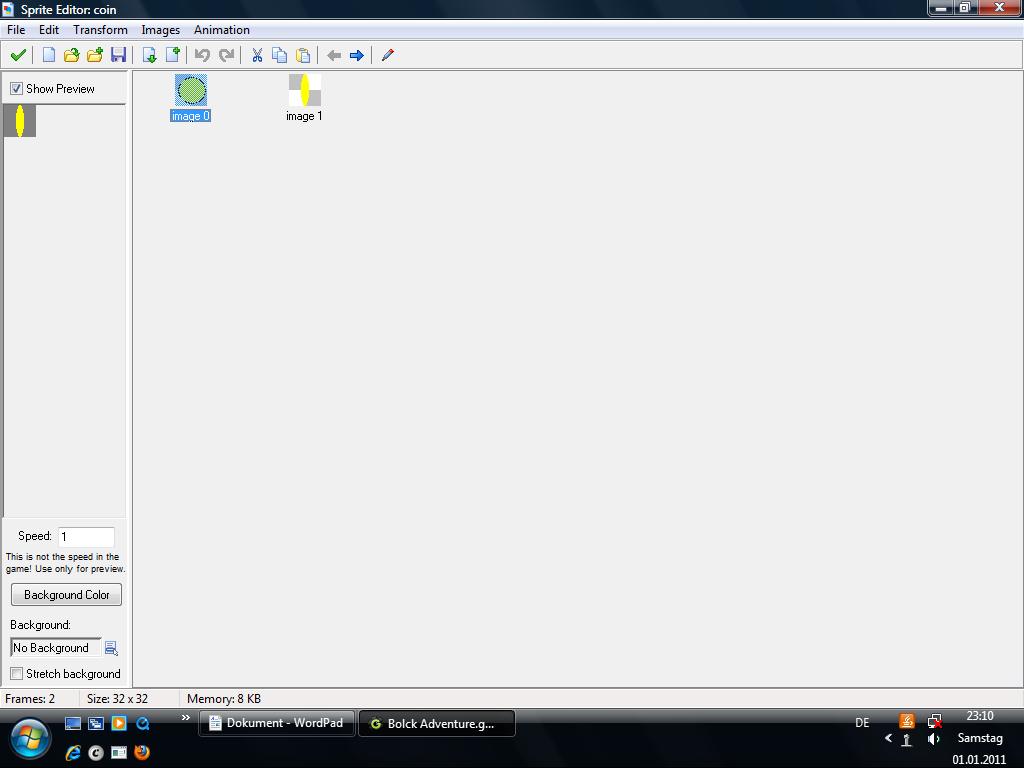Show hidden system tray icons arrow
The image size is (1024, 768).
(888, 739)
